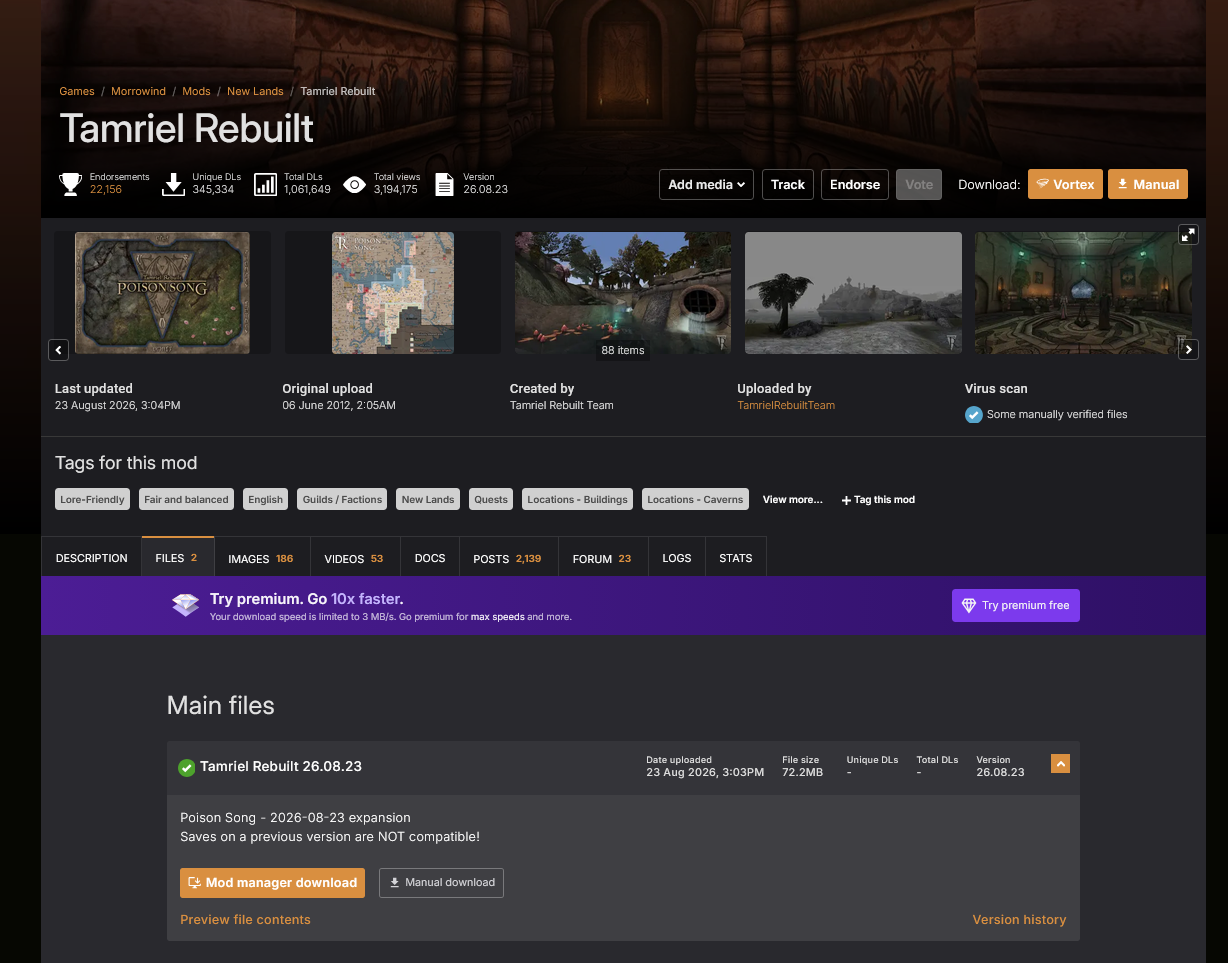Screen dimensions: 1228x963
Task: Click the New Lands tag chip
Action: click(428, 499)
